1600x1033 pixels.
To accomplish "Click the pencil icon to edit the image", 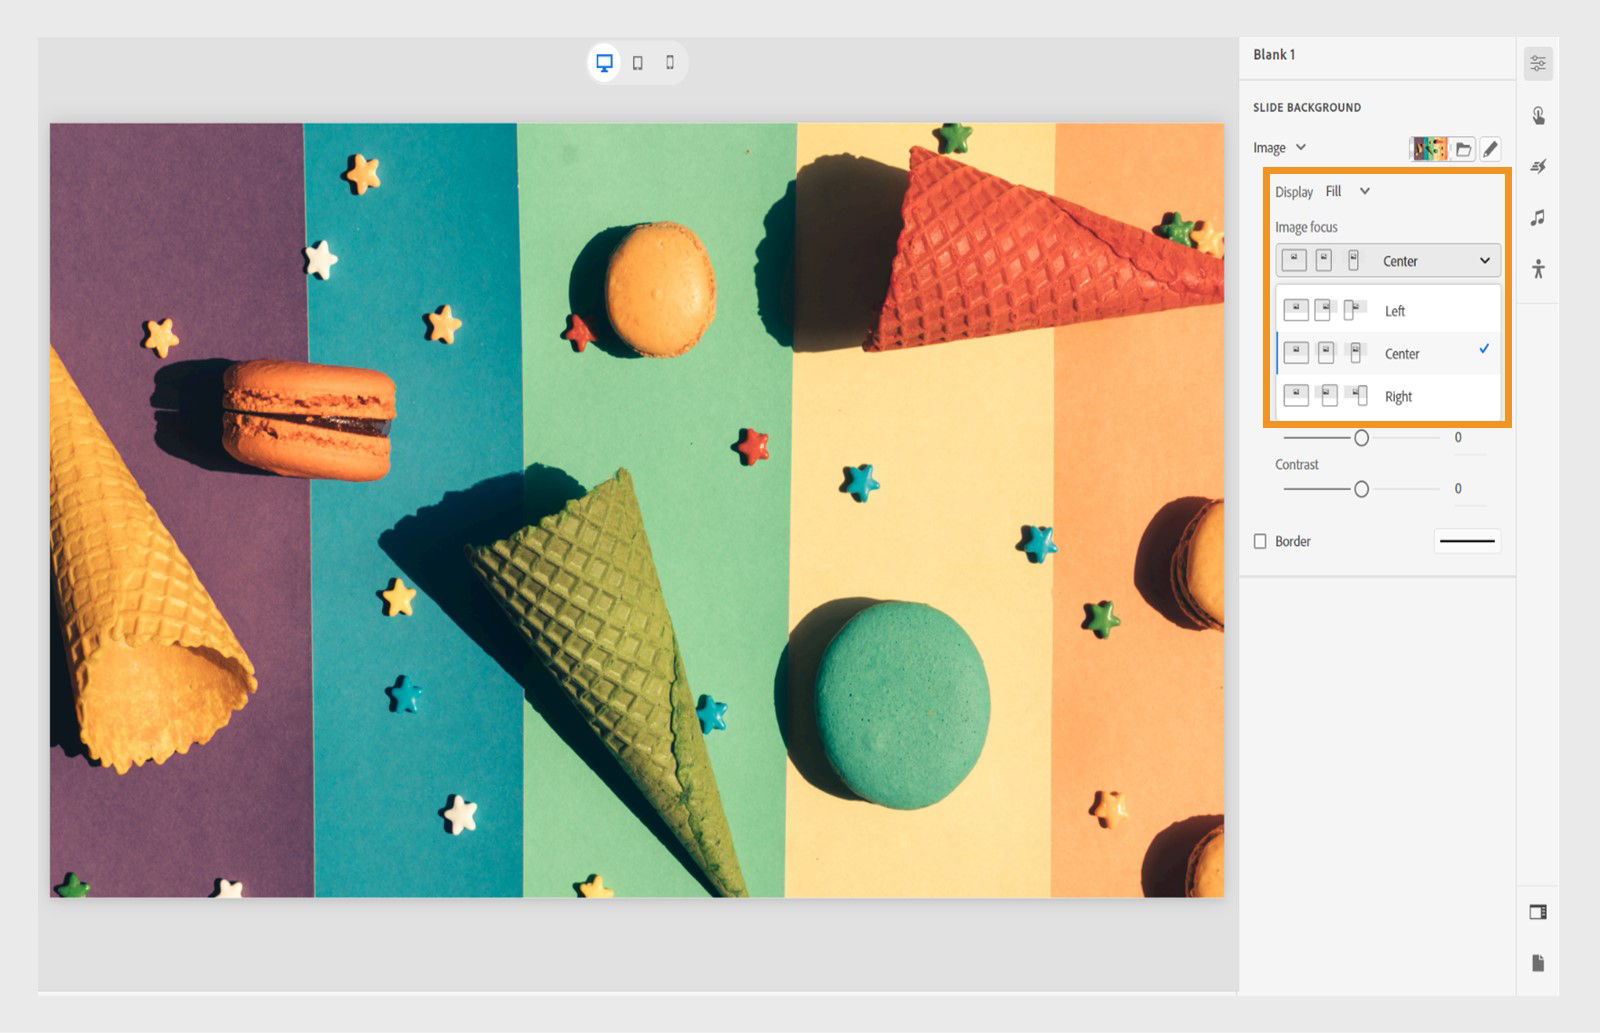I will pyautogui.click(x=1492, y=147).
